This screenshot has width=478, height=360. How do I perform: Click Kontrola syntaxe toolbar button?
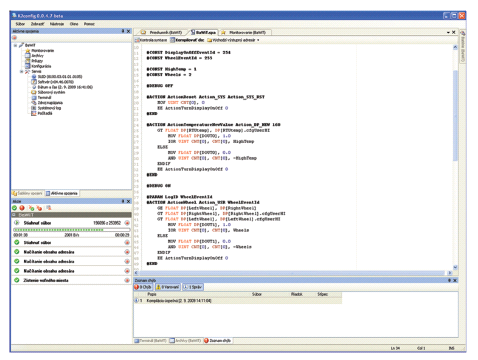point(151,40)
